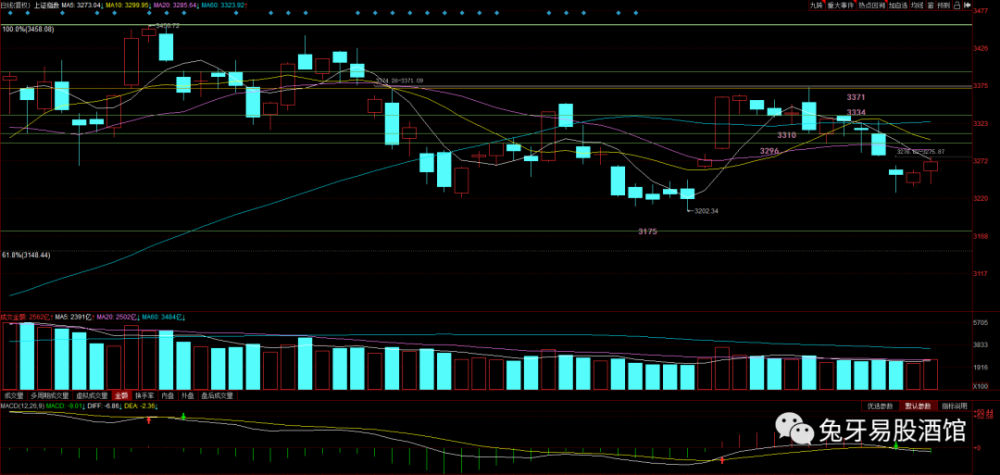Viewport: 1000px width, 475px height.
Task: Toggle the 加自选 watchlist button
Action: pos(898,5)
